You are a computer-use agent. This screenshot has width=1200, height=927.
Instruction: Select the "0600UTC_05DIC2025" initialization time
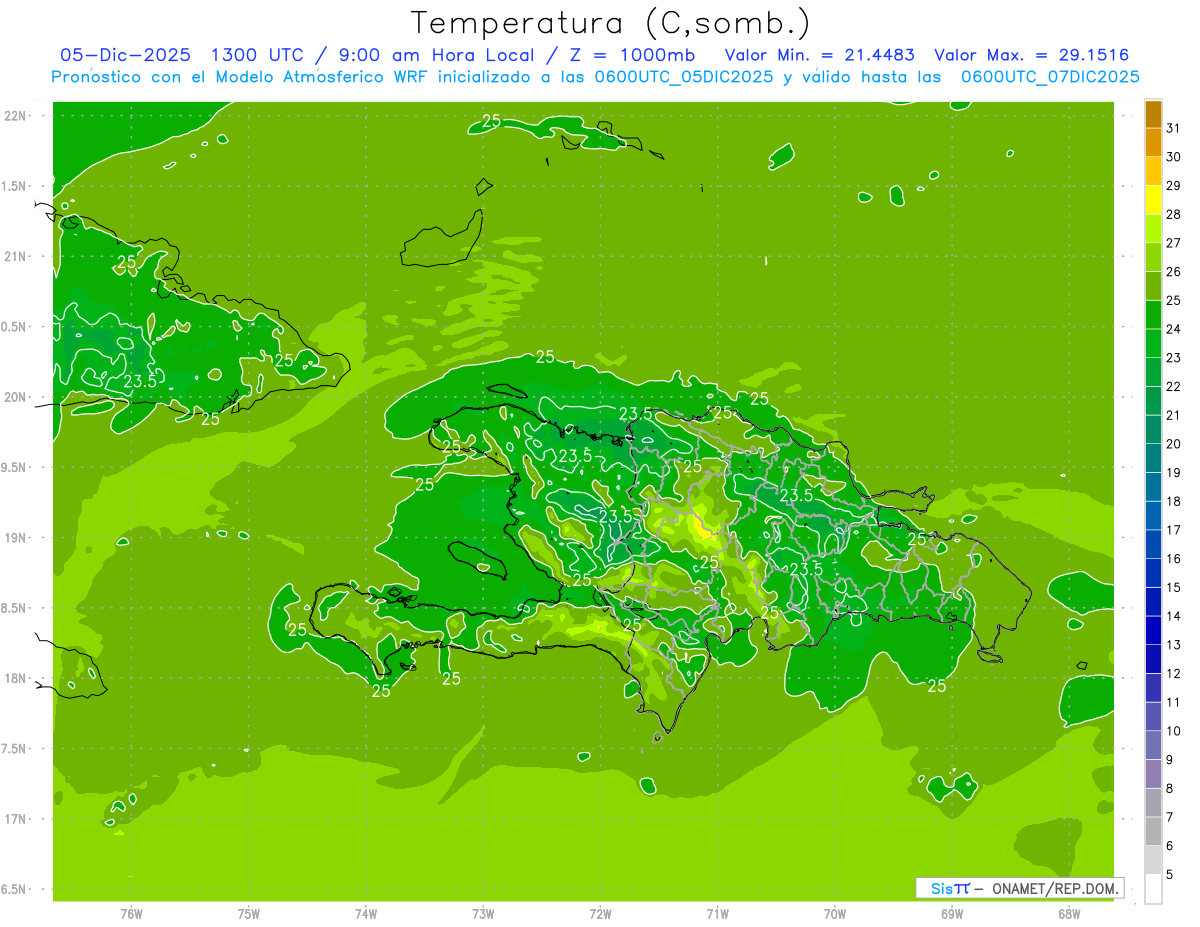click(x=681, y=77)
